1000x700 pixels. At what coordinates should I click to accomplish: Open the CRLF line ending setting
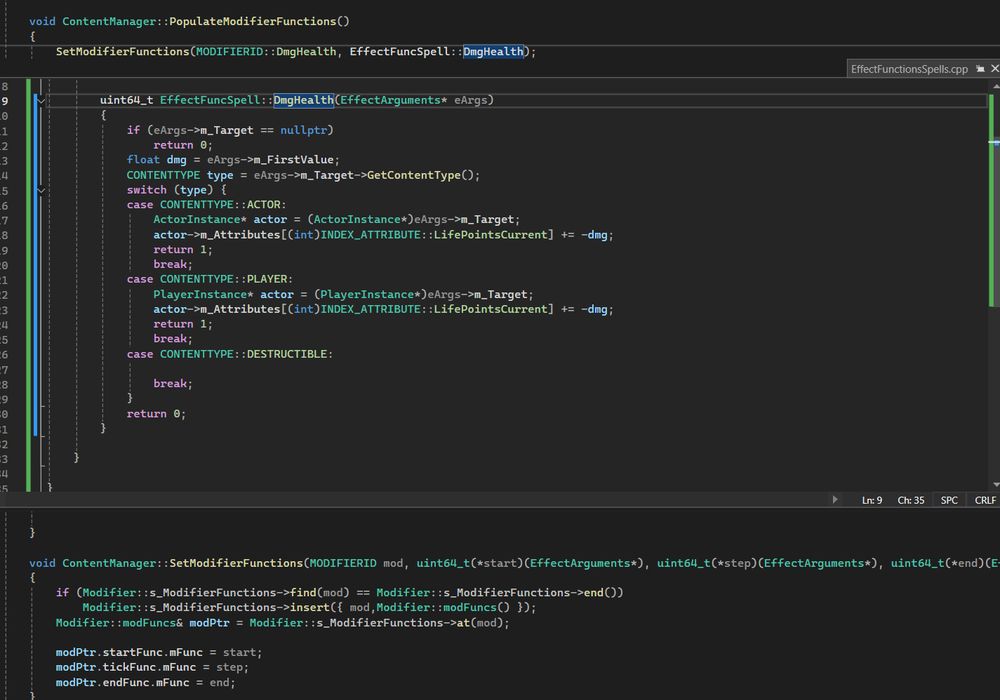(985, 500)
